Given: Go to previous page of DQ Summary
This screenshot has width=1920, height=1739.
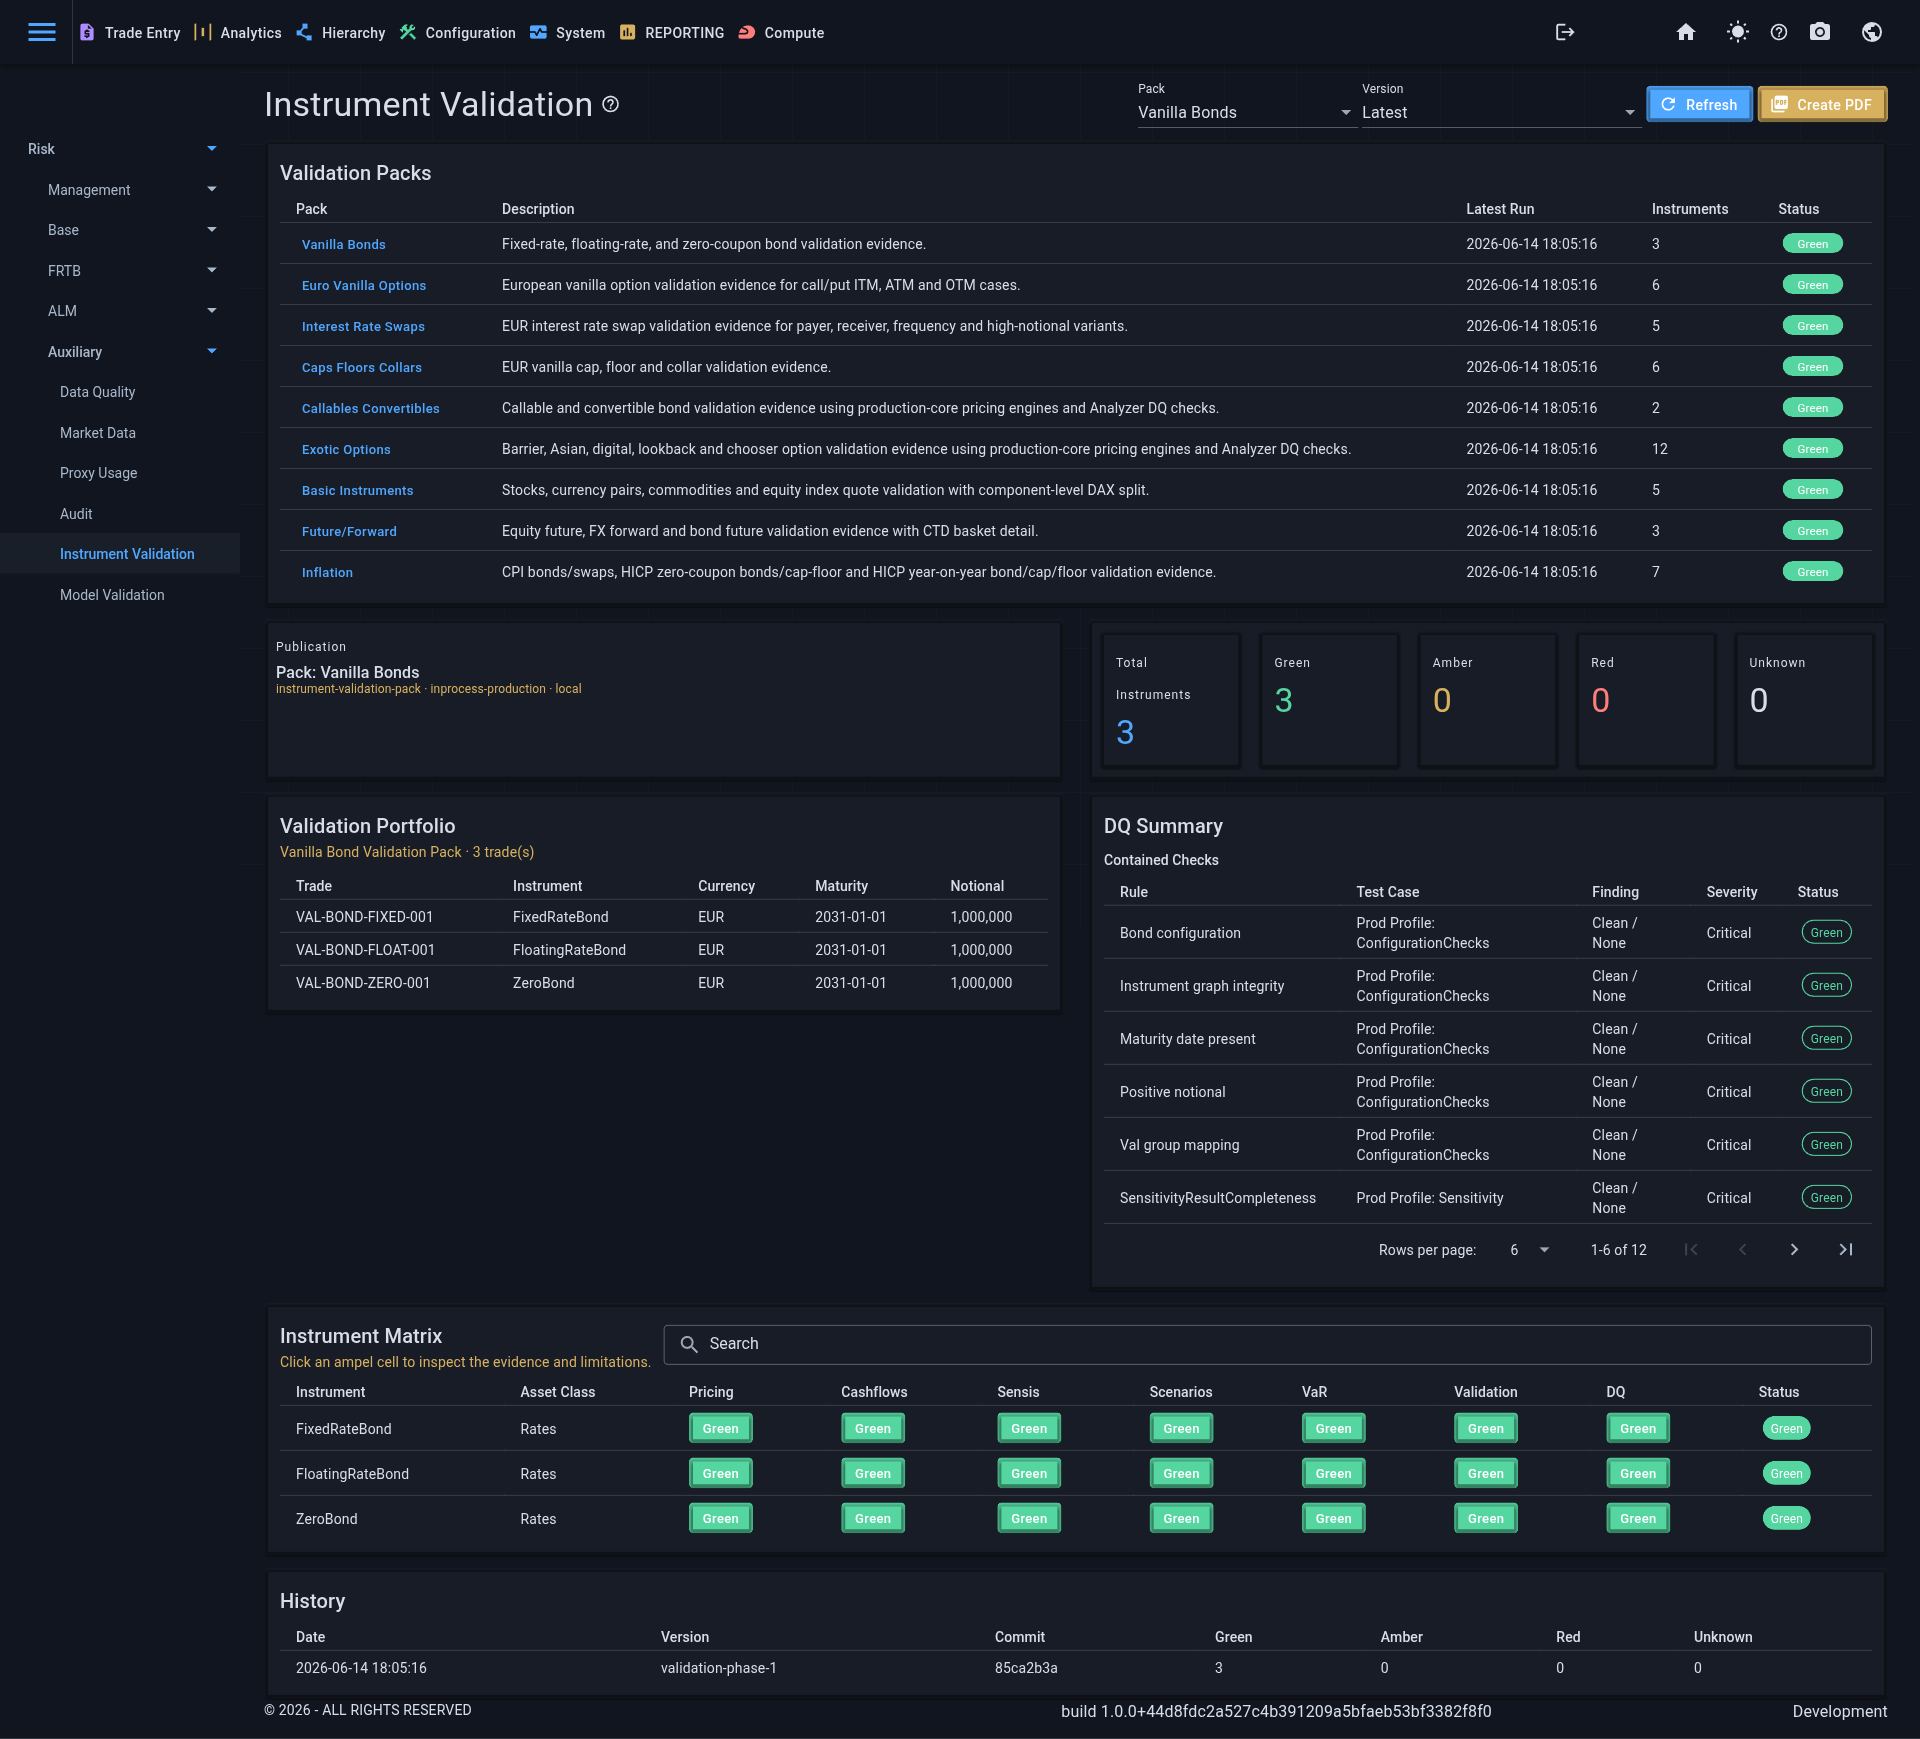Looking at the screenshot, I should pos(1742,1250).
